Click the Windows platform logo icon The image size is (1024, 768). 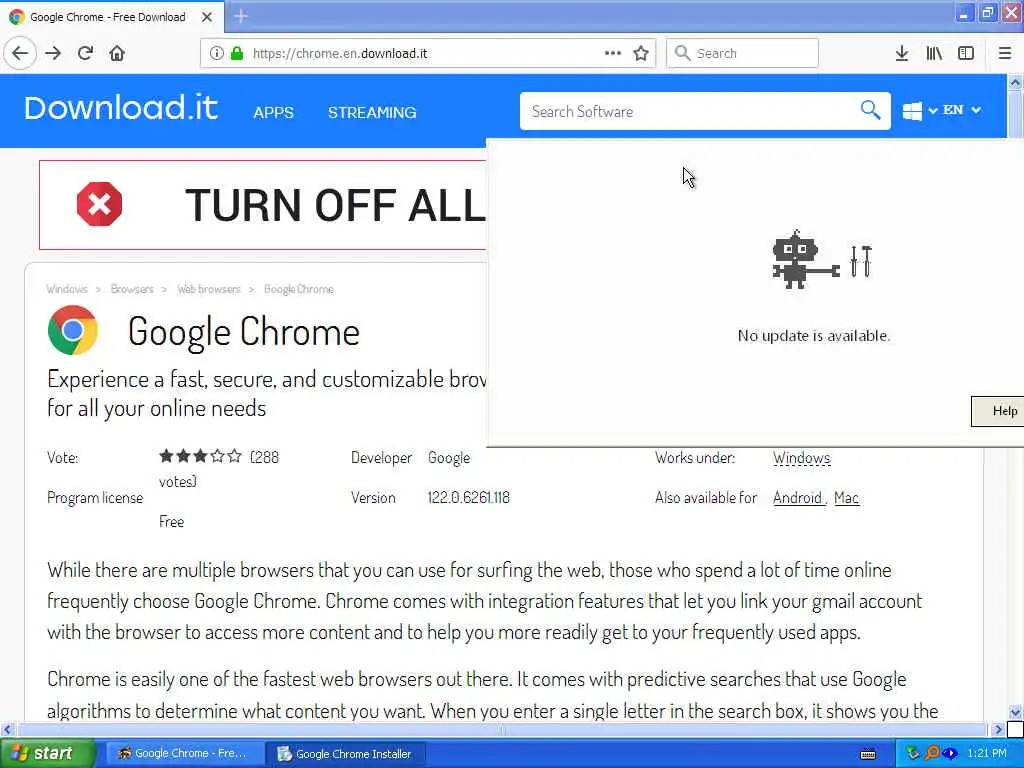(x=912, y=111)
